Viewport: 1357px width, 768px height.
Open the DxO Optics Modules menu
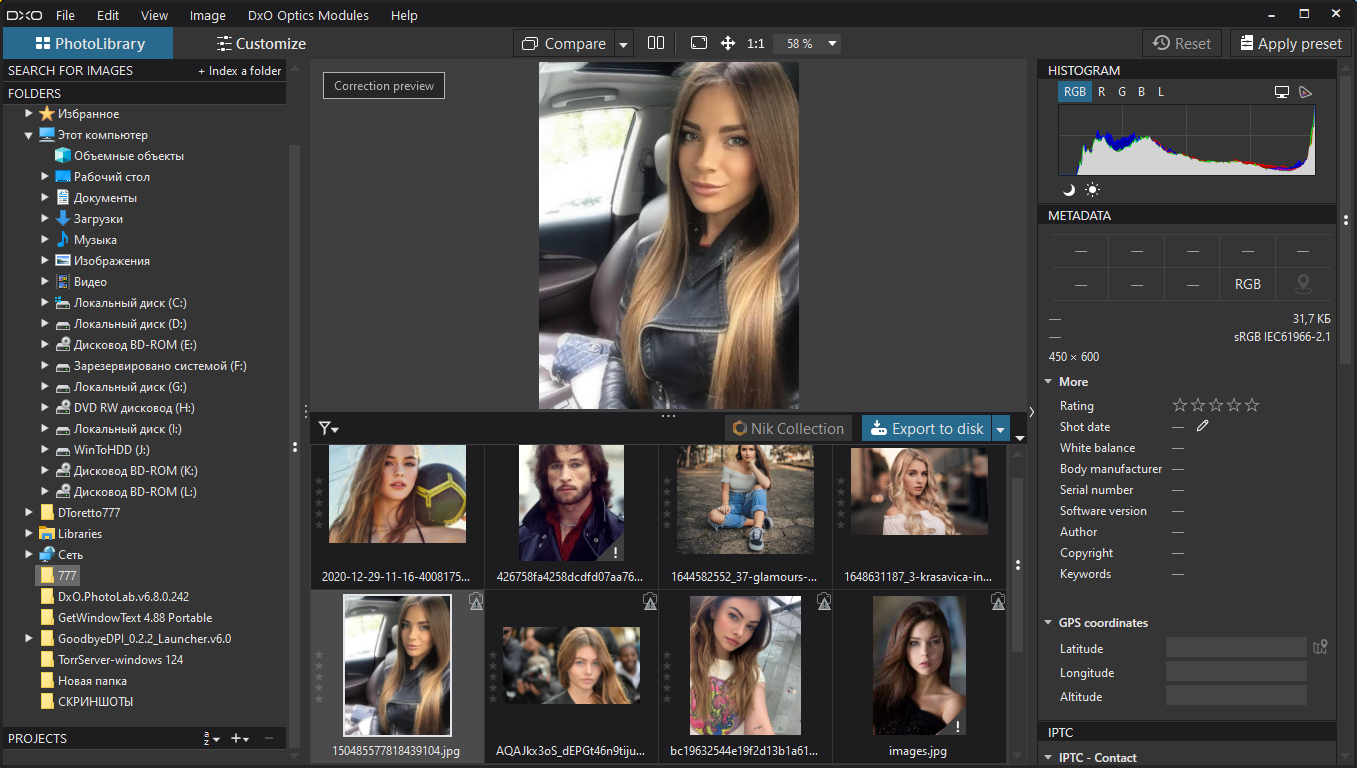308,15
